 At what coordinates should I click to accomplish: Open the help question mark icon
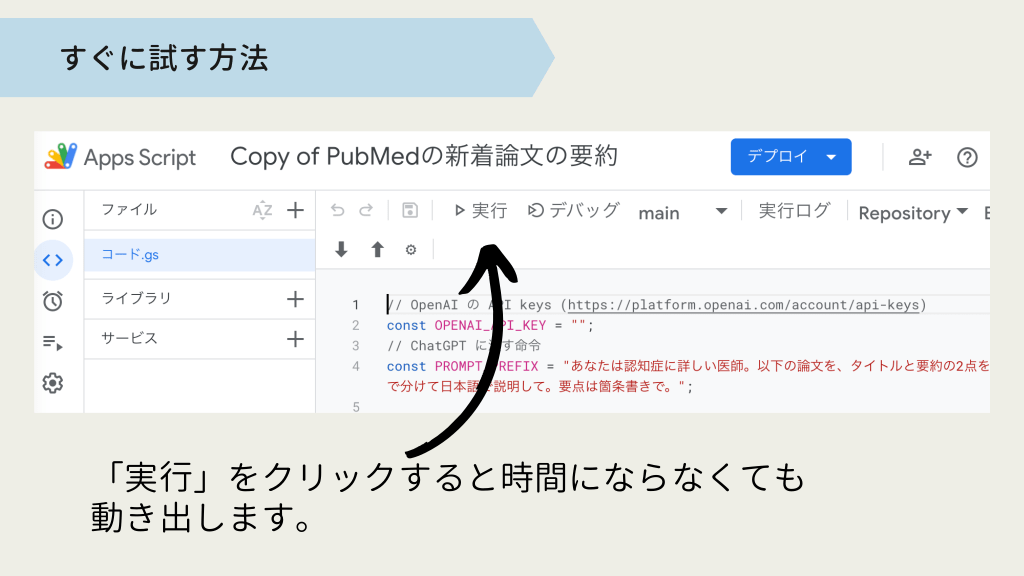[967, 157]
